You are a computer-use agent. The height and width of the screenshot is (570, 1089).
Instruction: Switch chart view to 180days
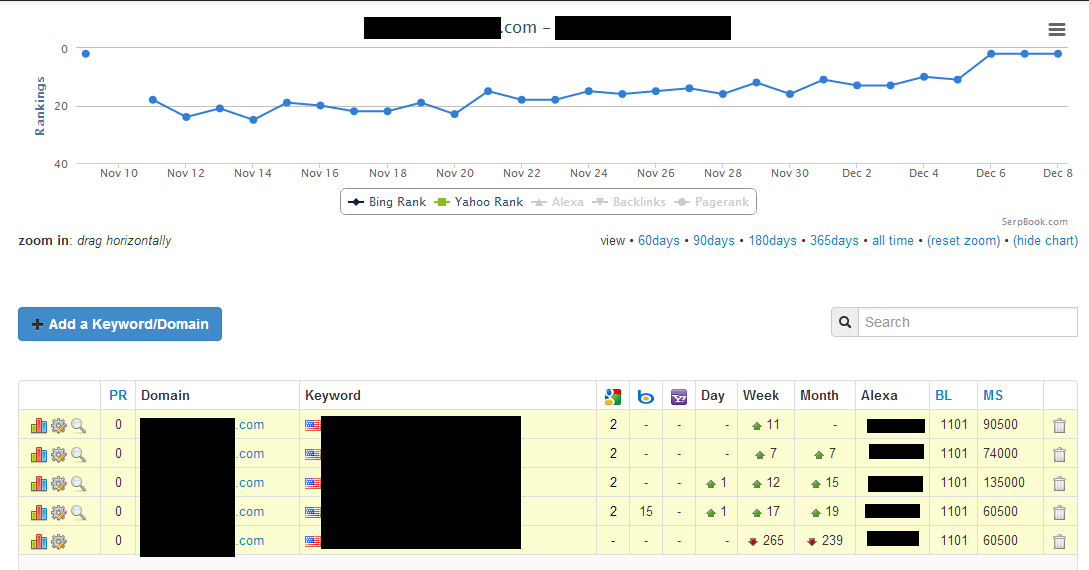coord(772,240)
